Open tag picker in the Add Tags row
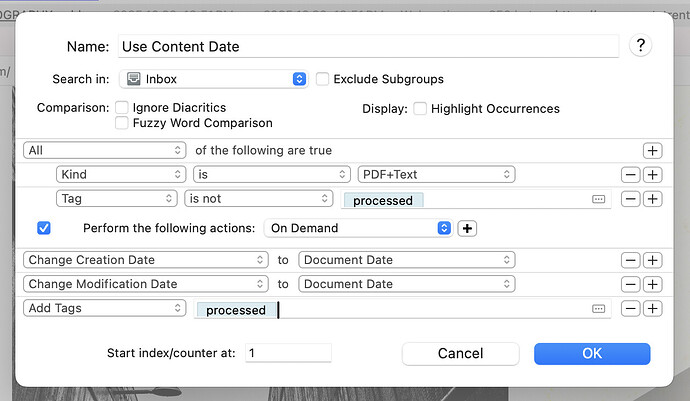The width and height of the screenshot is (690, 401). pos(599,309)
